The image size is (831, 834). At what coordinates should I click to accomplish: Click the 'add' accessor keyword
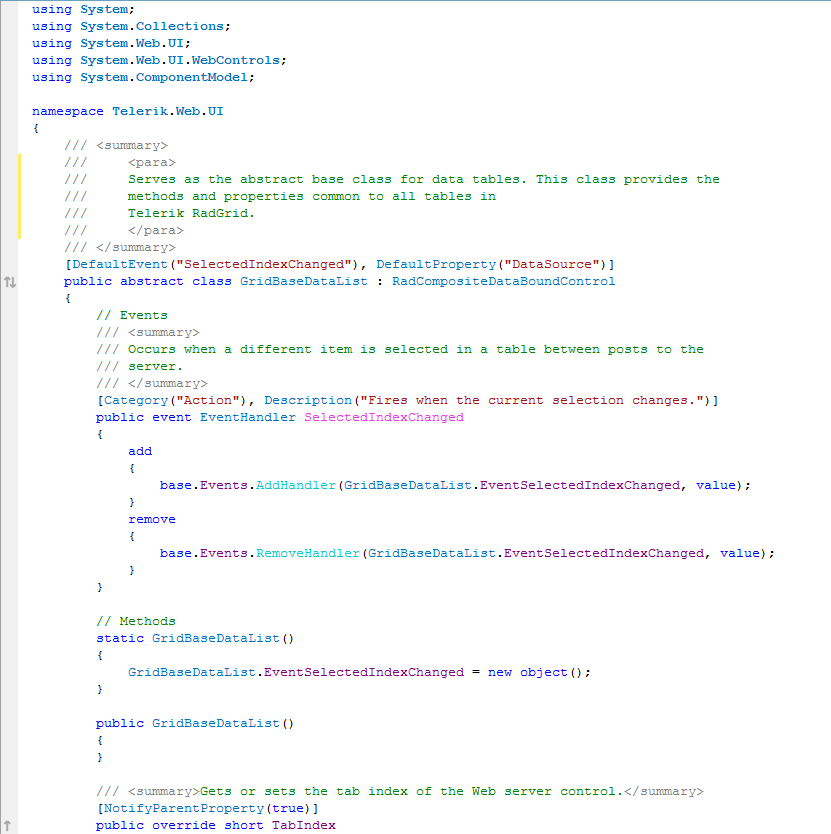pos(140,452)
